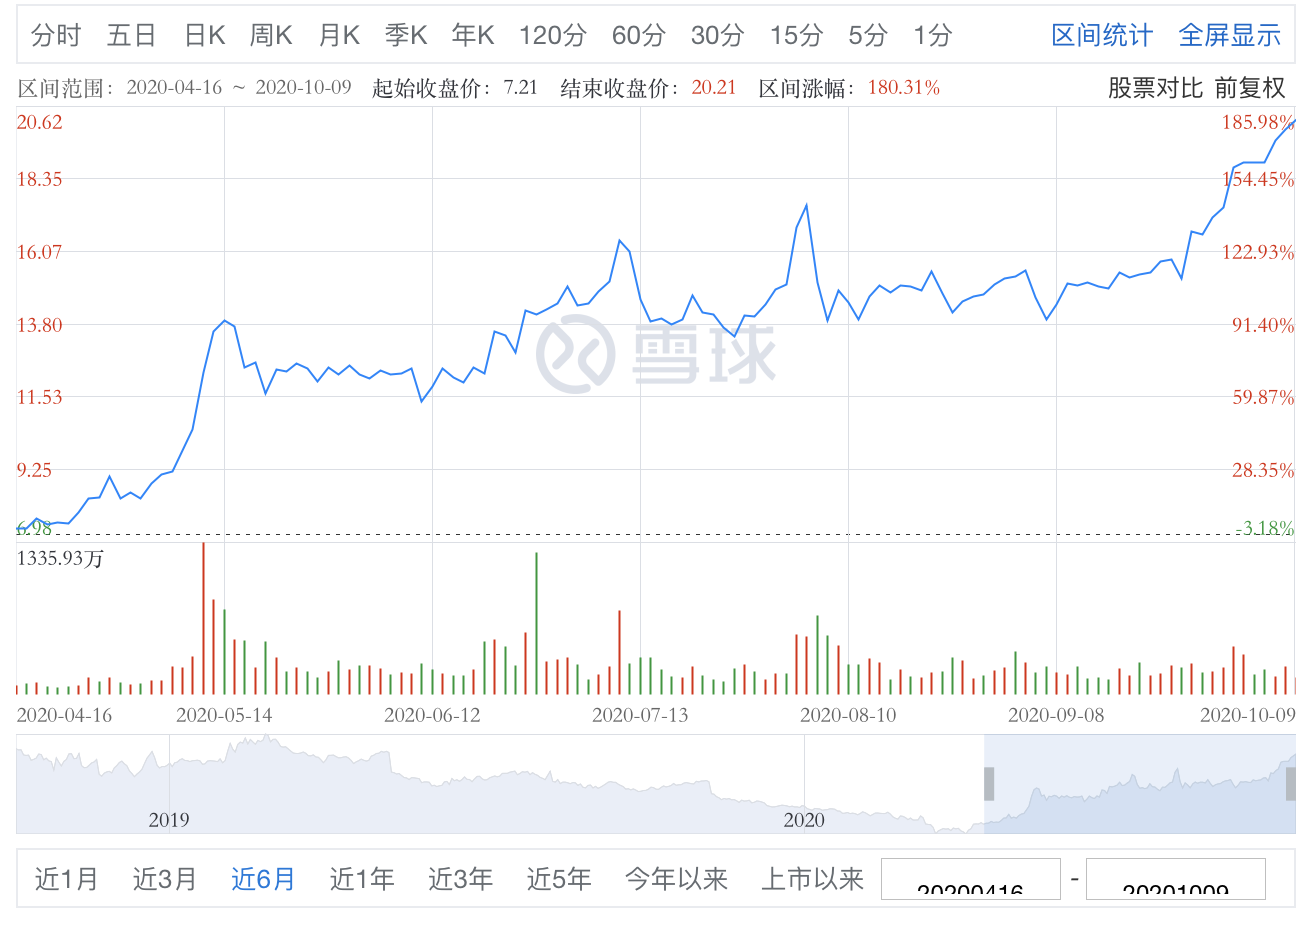Viewport: 1310px width, 934px height.
Task: Click the 区间统计 link
Action: [1102, 36]
